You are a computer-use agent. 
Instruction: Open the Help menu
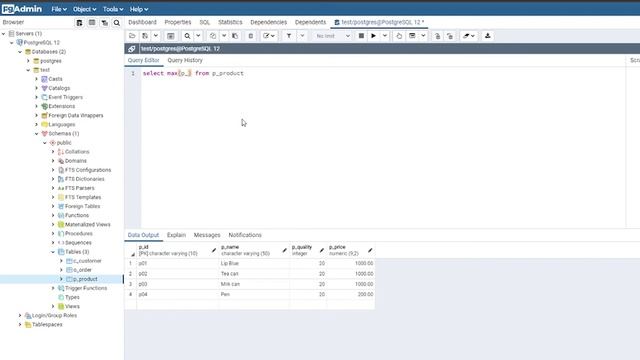pos(139,9)
